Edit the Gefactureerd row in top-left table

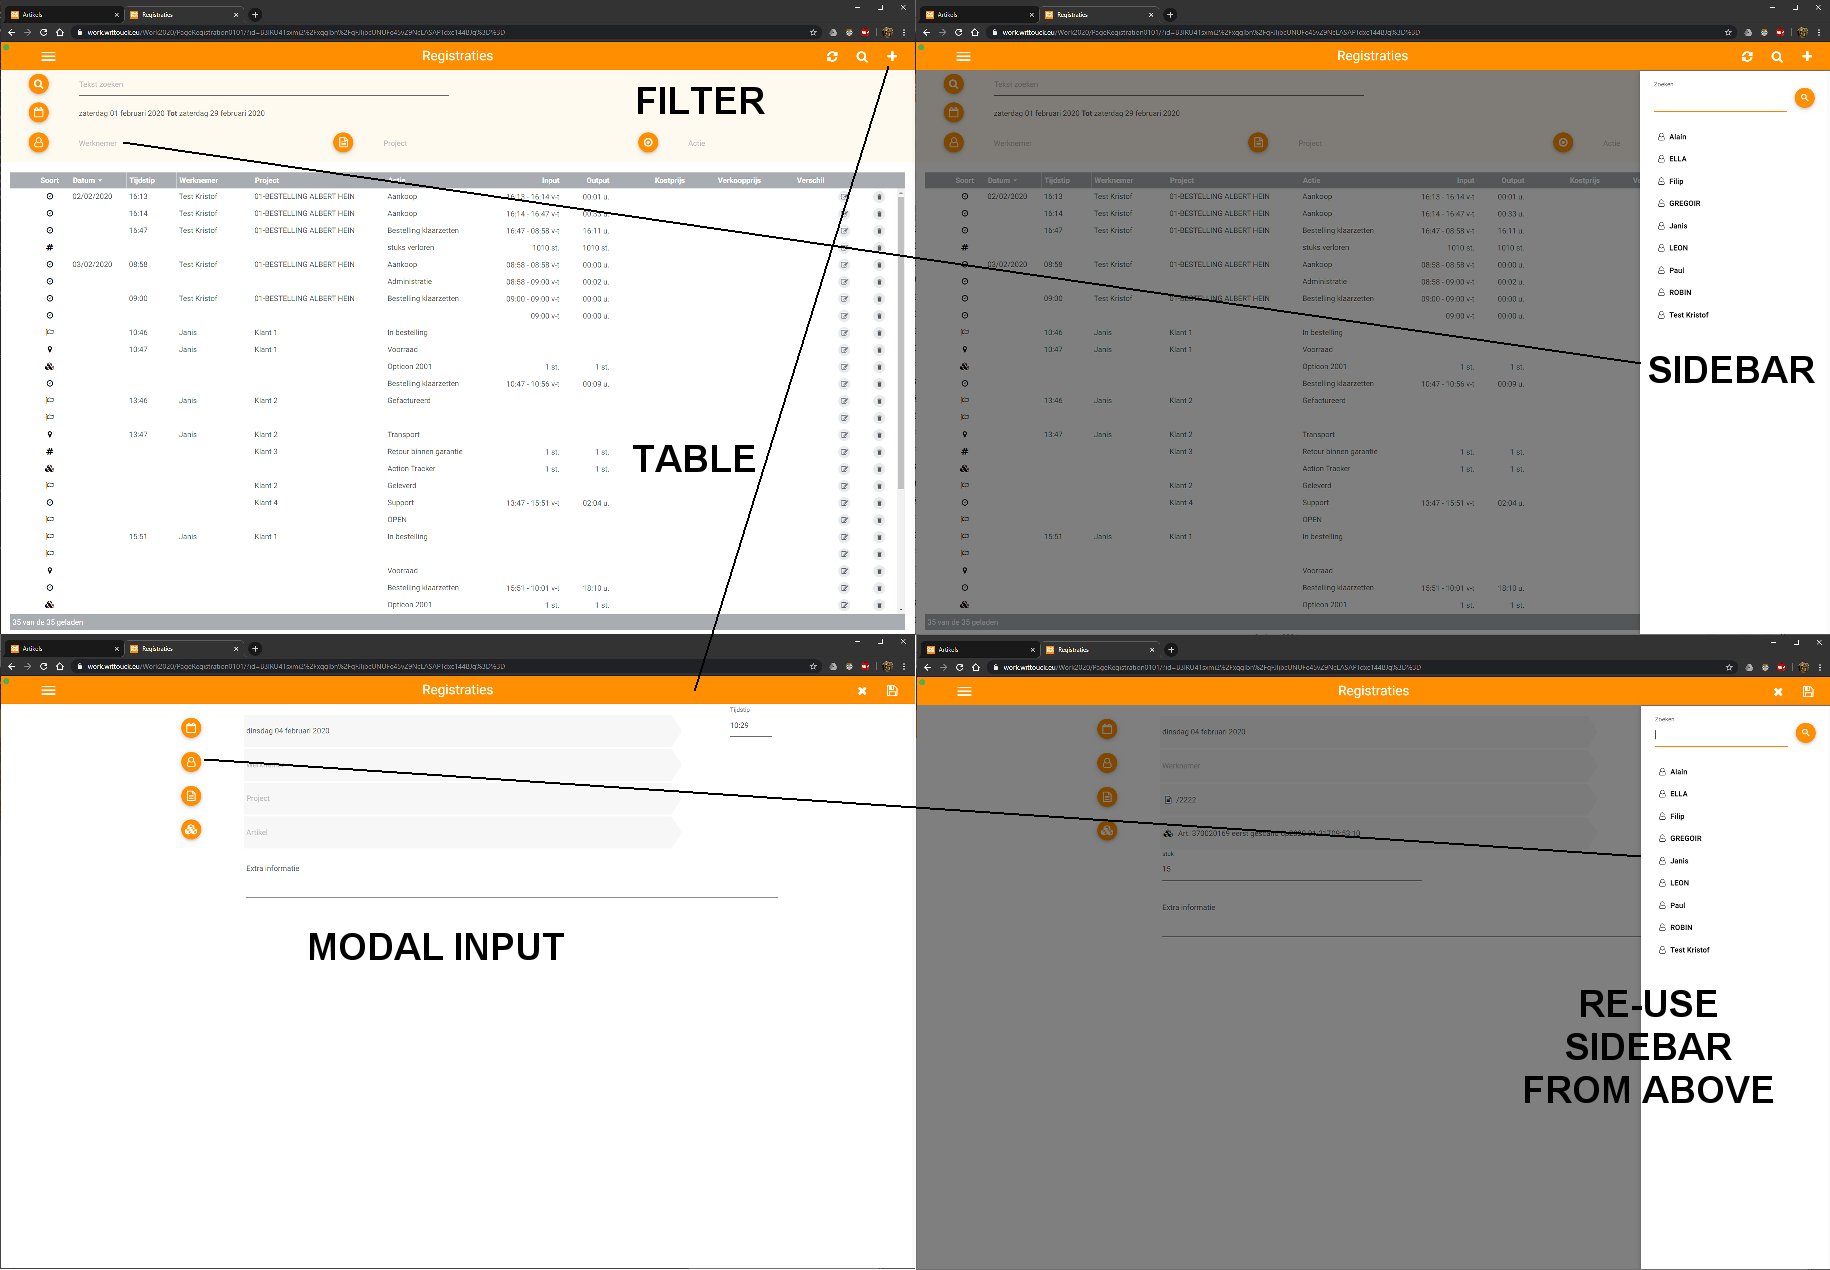click(x=844, y=401)
